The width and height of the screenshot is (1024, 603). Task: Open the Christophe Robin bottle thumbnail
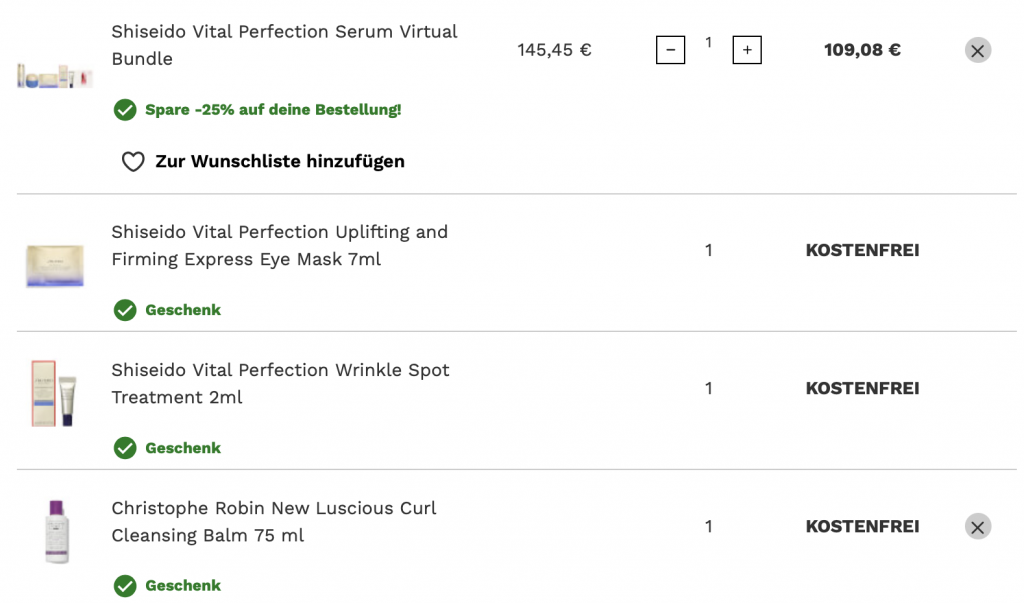[x=57, y=531]
